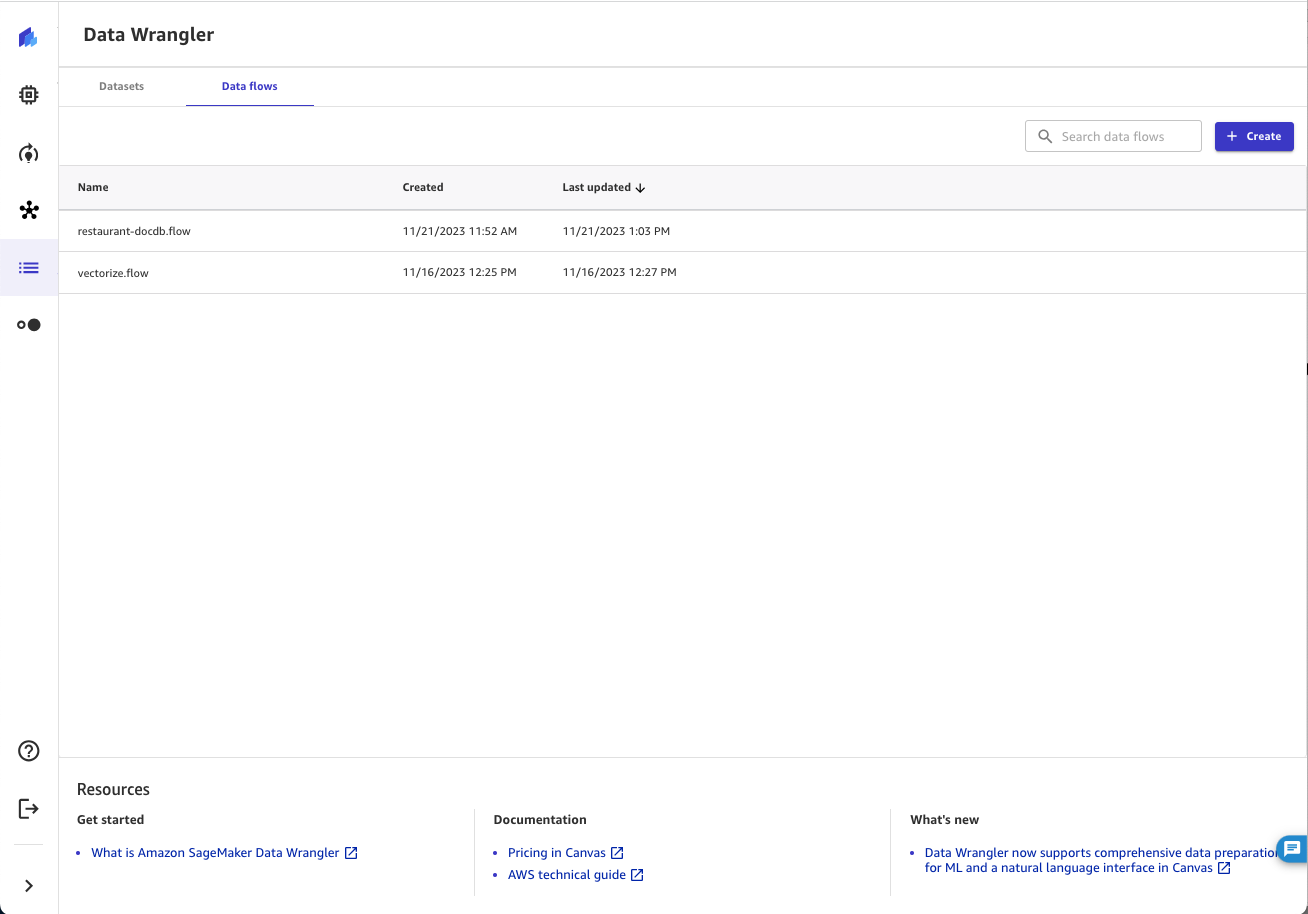Open external link icon beside Pricing in Canvas
The height and width of the screenshot is (914, 1308).
(617, 853)
